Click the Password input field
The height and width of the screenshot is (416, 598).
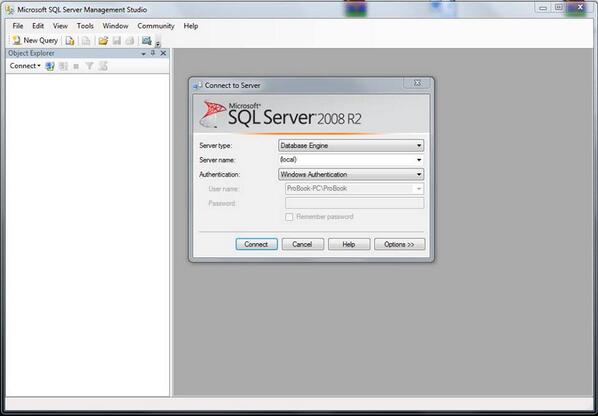(354, 203)
